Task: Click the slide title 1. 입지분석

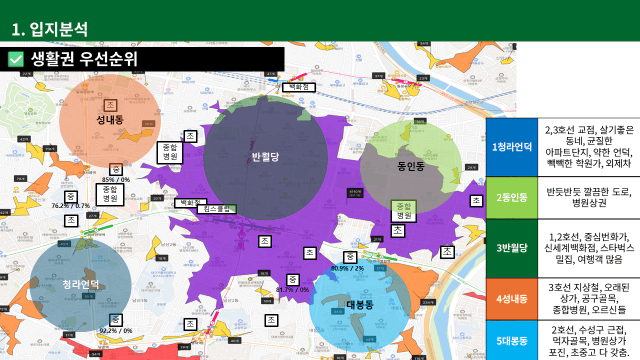Action: pos(50,29)
